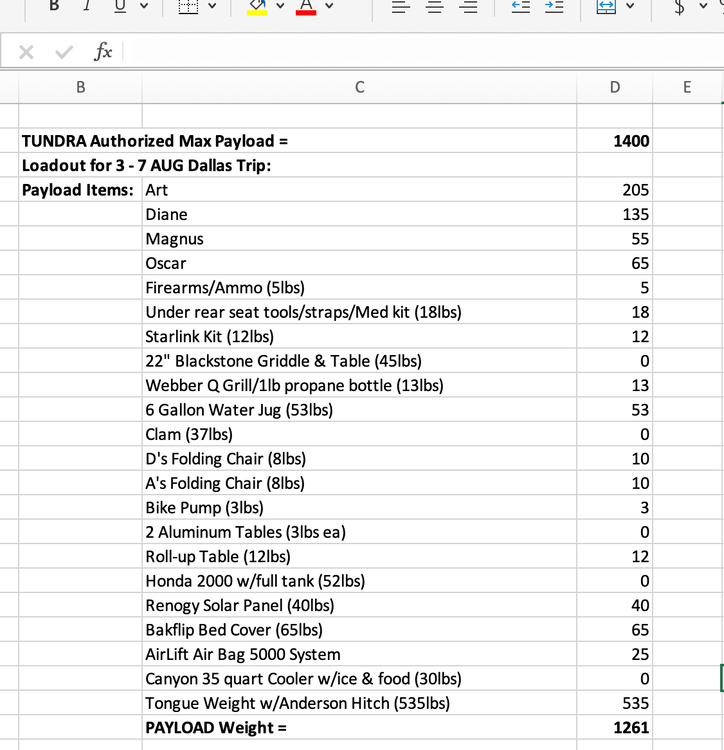
Task: Align text right
Action: [x=466, y=7]
